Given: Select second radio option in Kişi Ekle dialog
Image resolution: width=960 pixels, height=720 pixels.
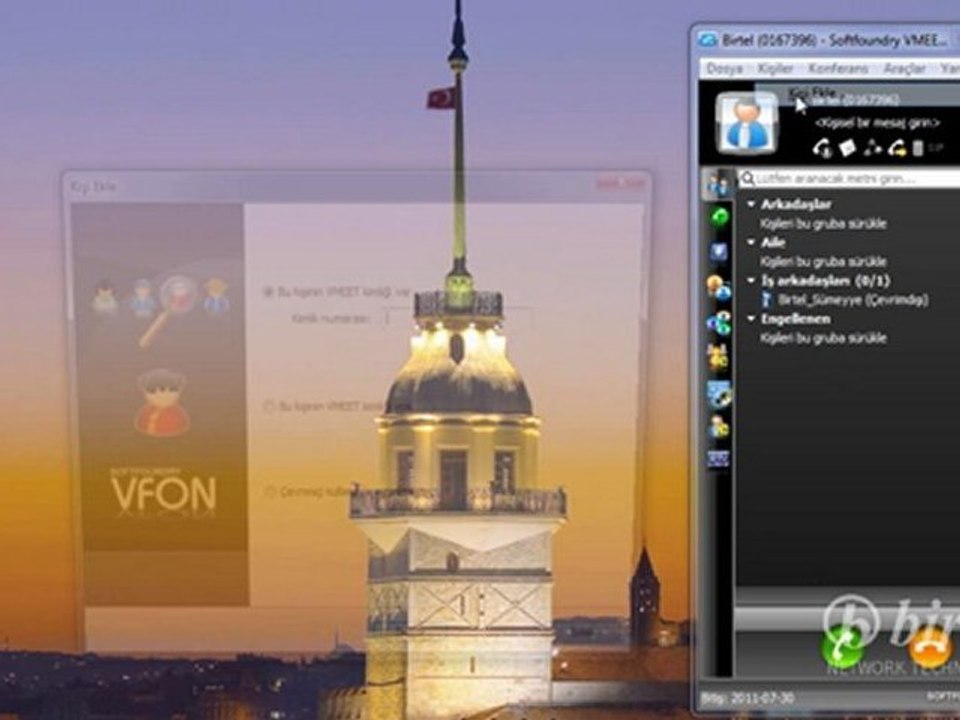Looking at the screenshot, I should click(x=268, y=407).
